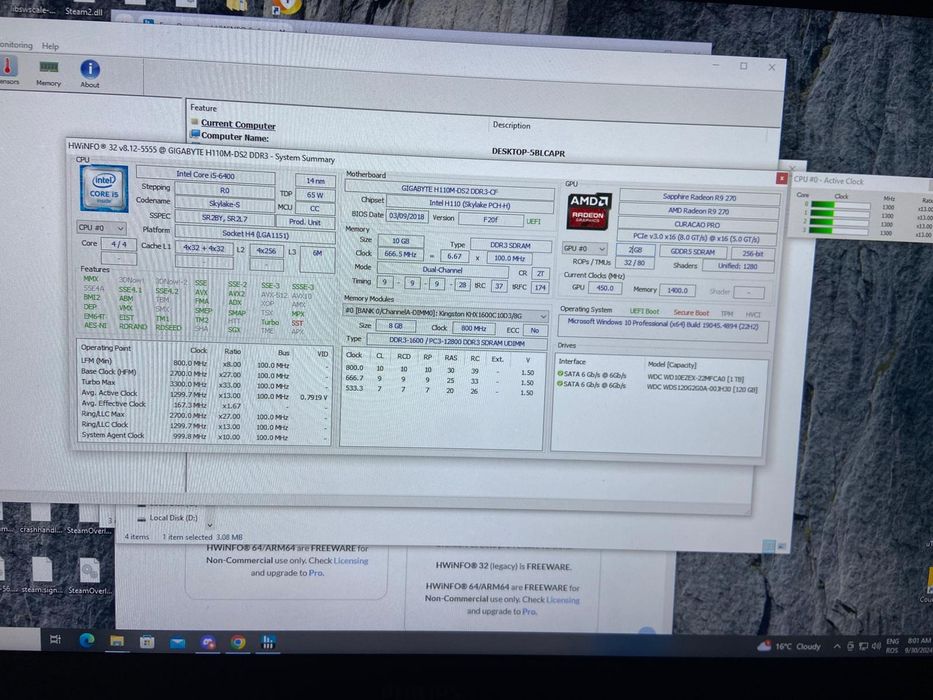Open Microsoft Store from taskbar

click(147, 642)
